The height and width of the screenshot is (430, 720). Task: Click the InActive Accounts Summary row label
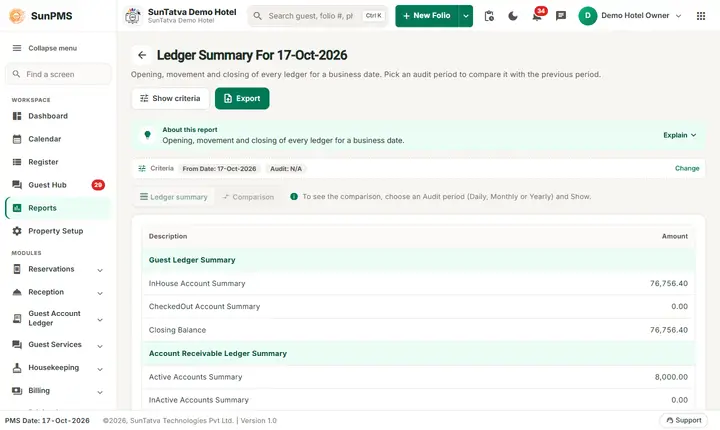click(x=198, y=400)
